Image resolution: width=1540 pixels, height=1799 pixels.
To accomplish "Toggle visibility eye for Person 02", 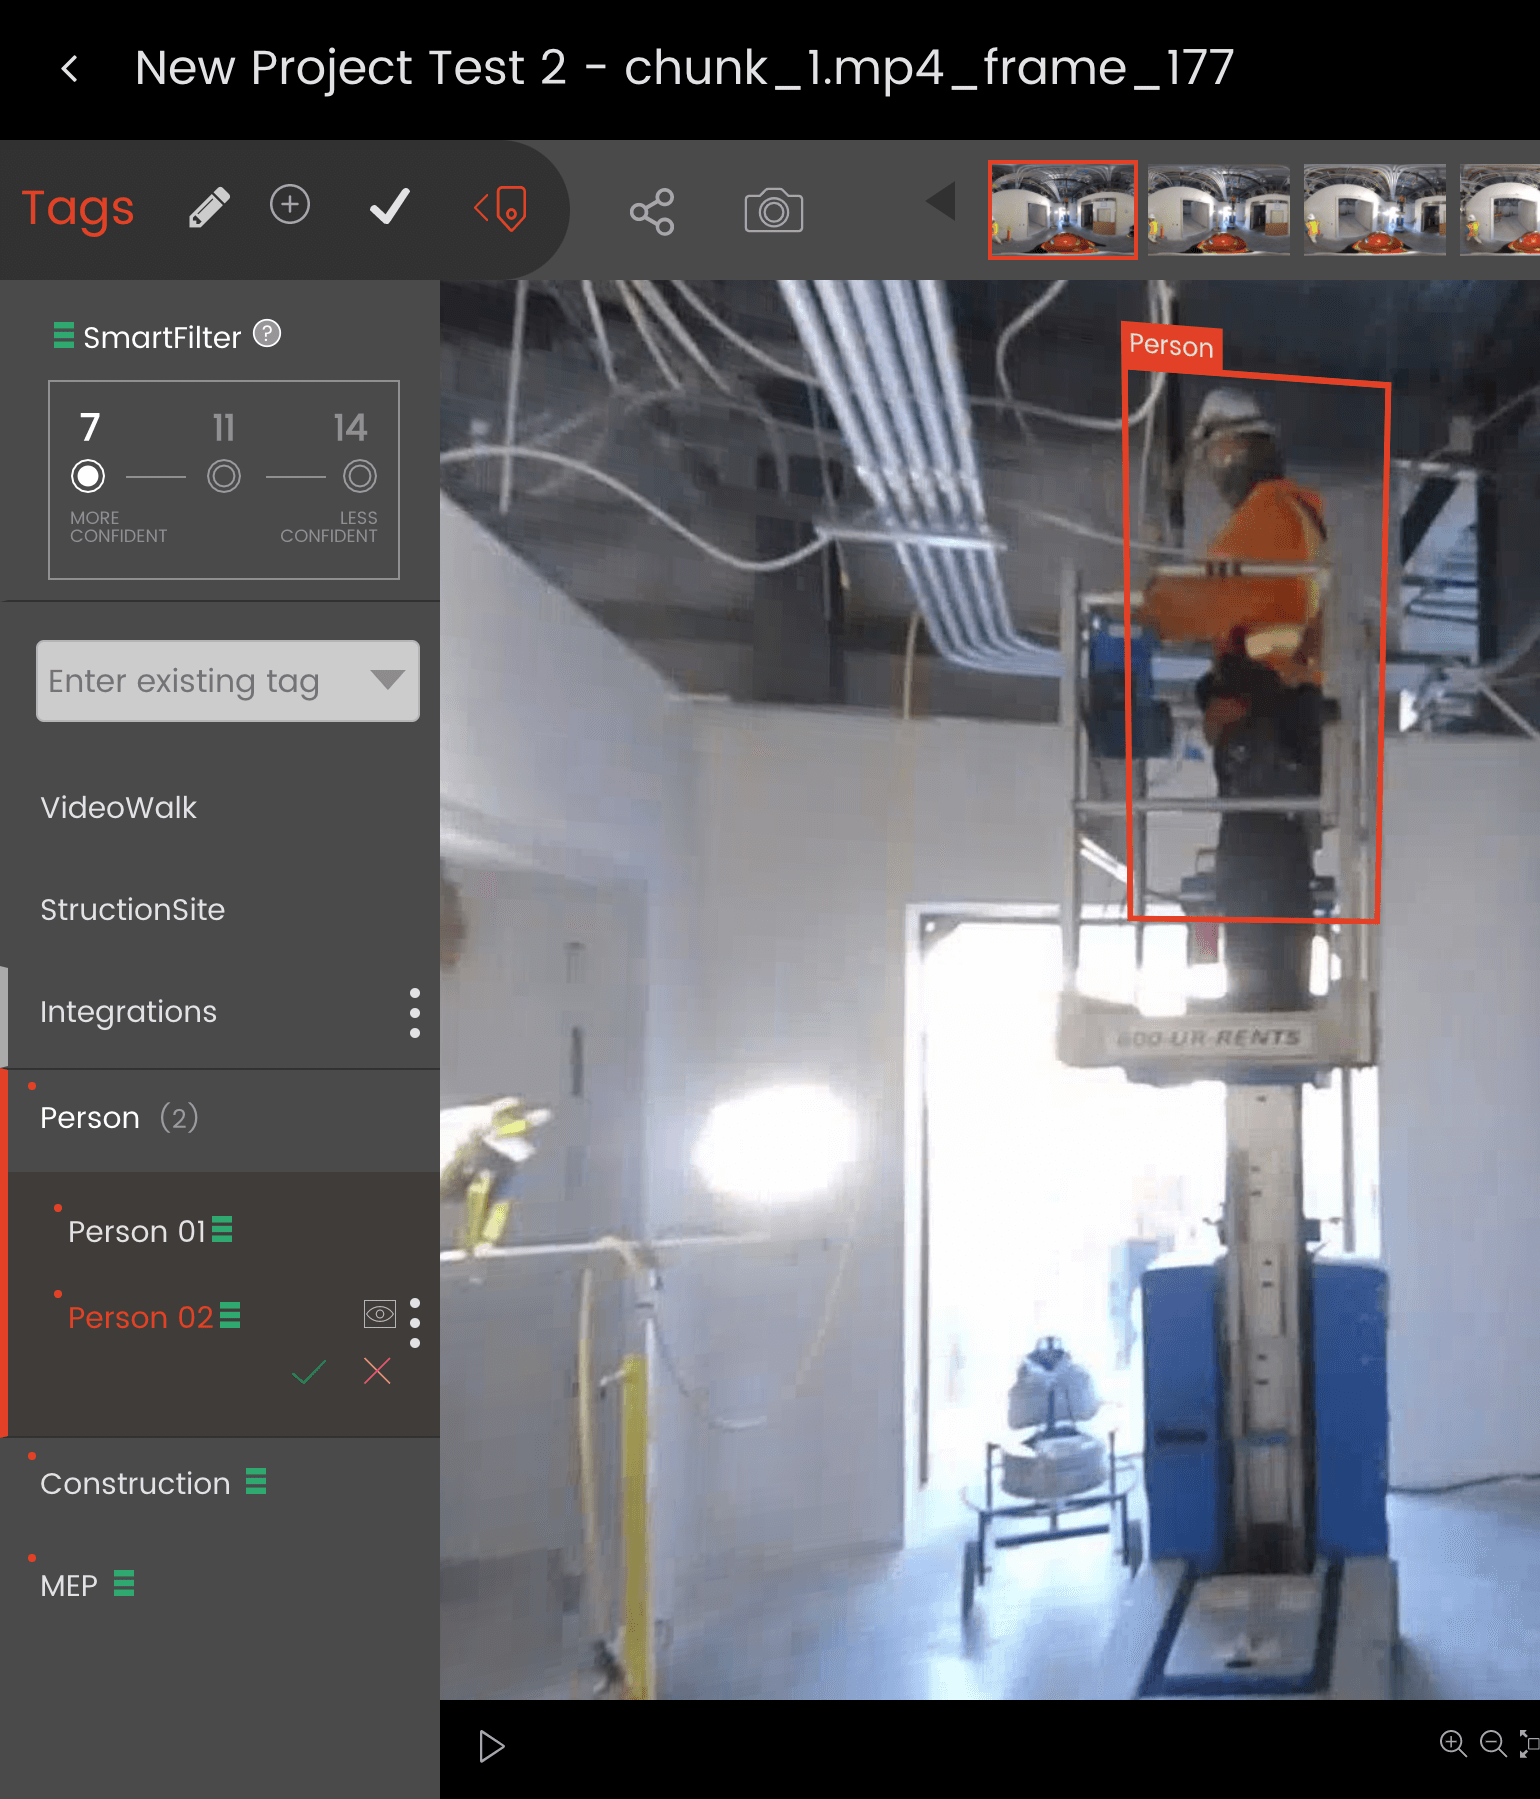I will click(380, 1314).
